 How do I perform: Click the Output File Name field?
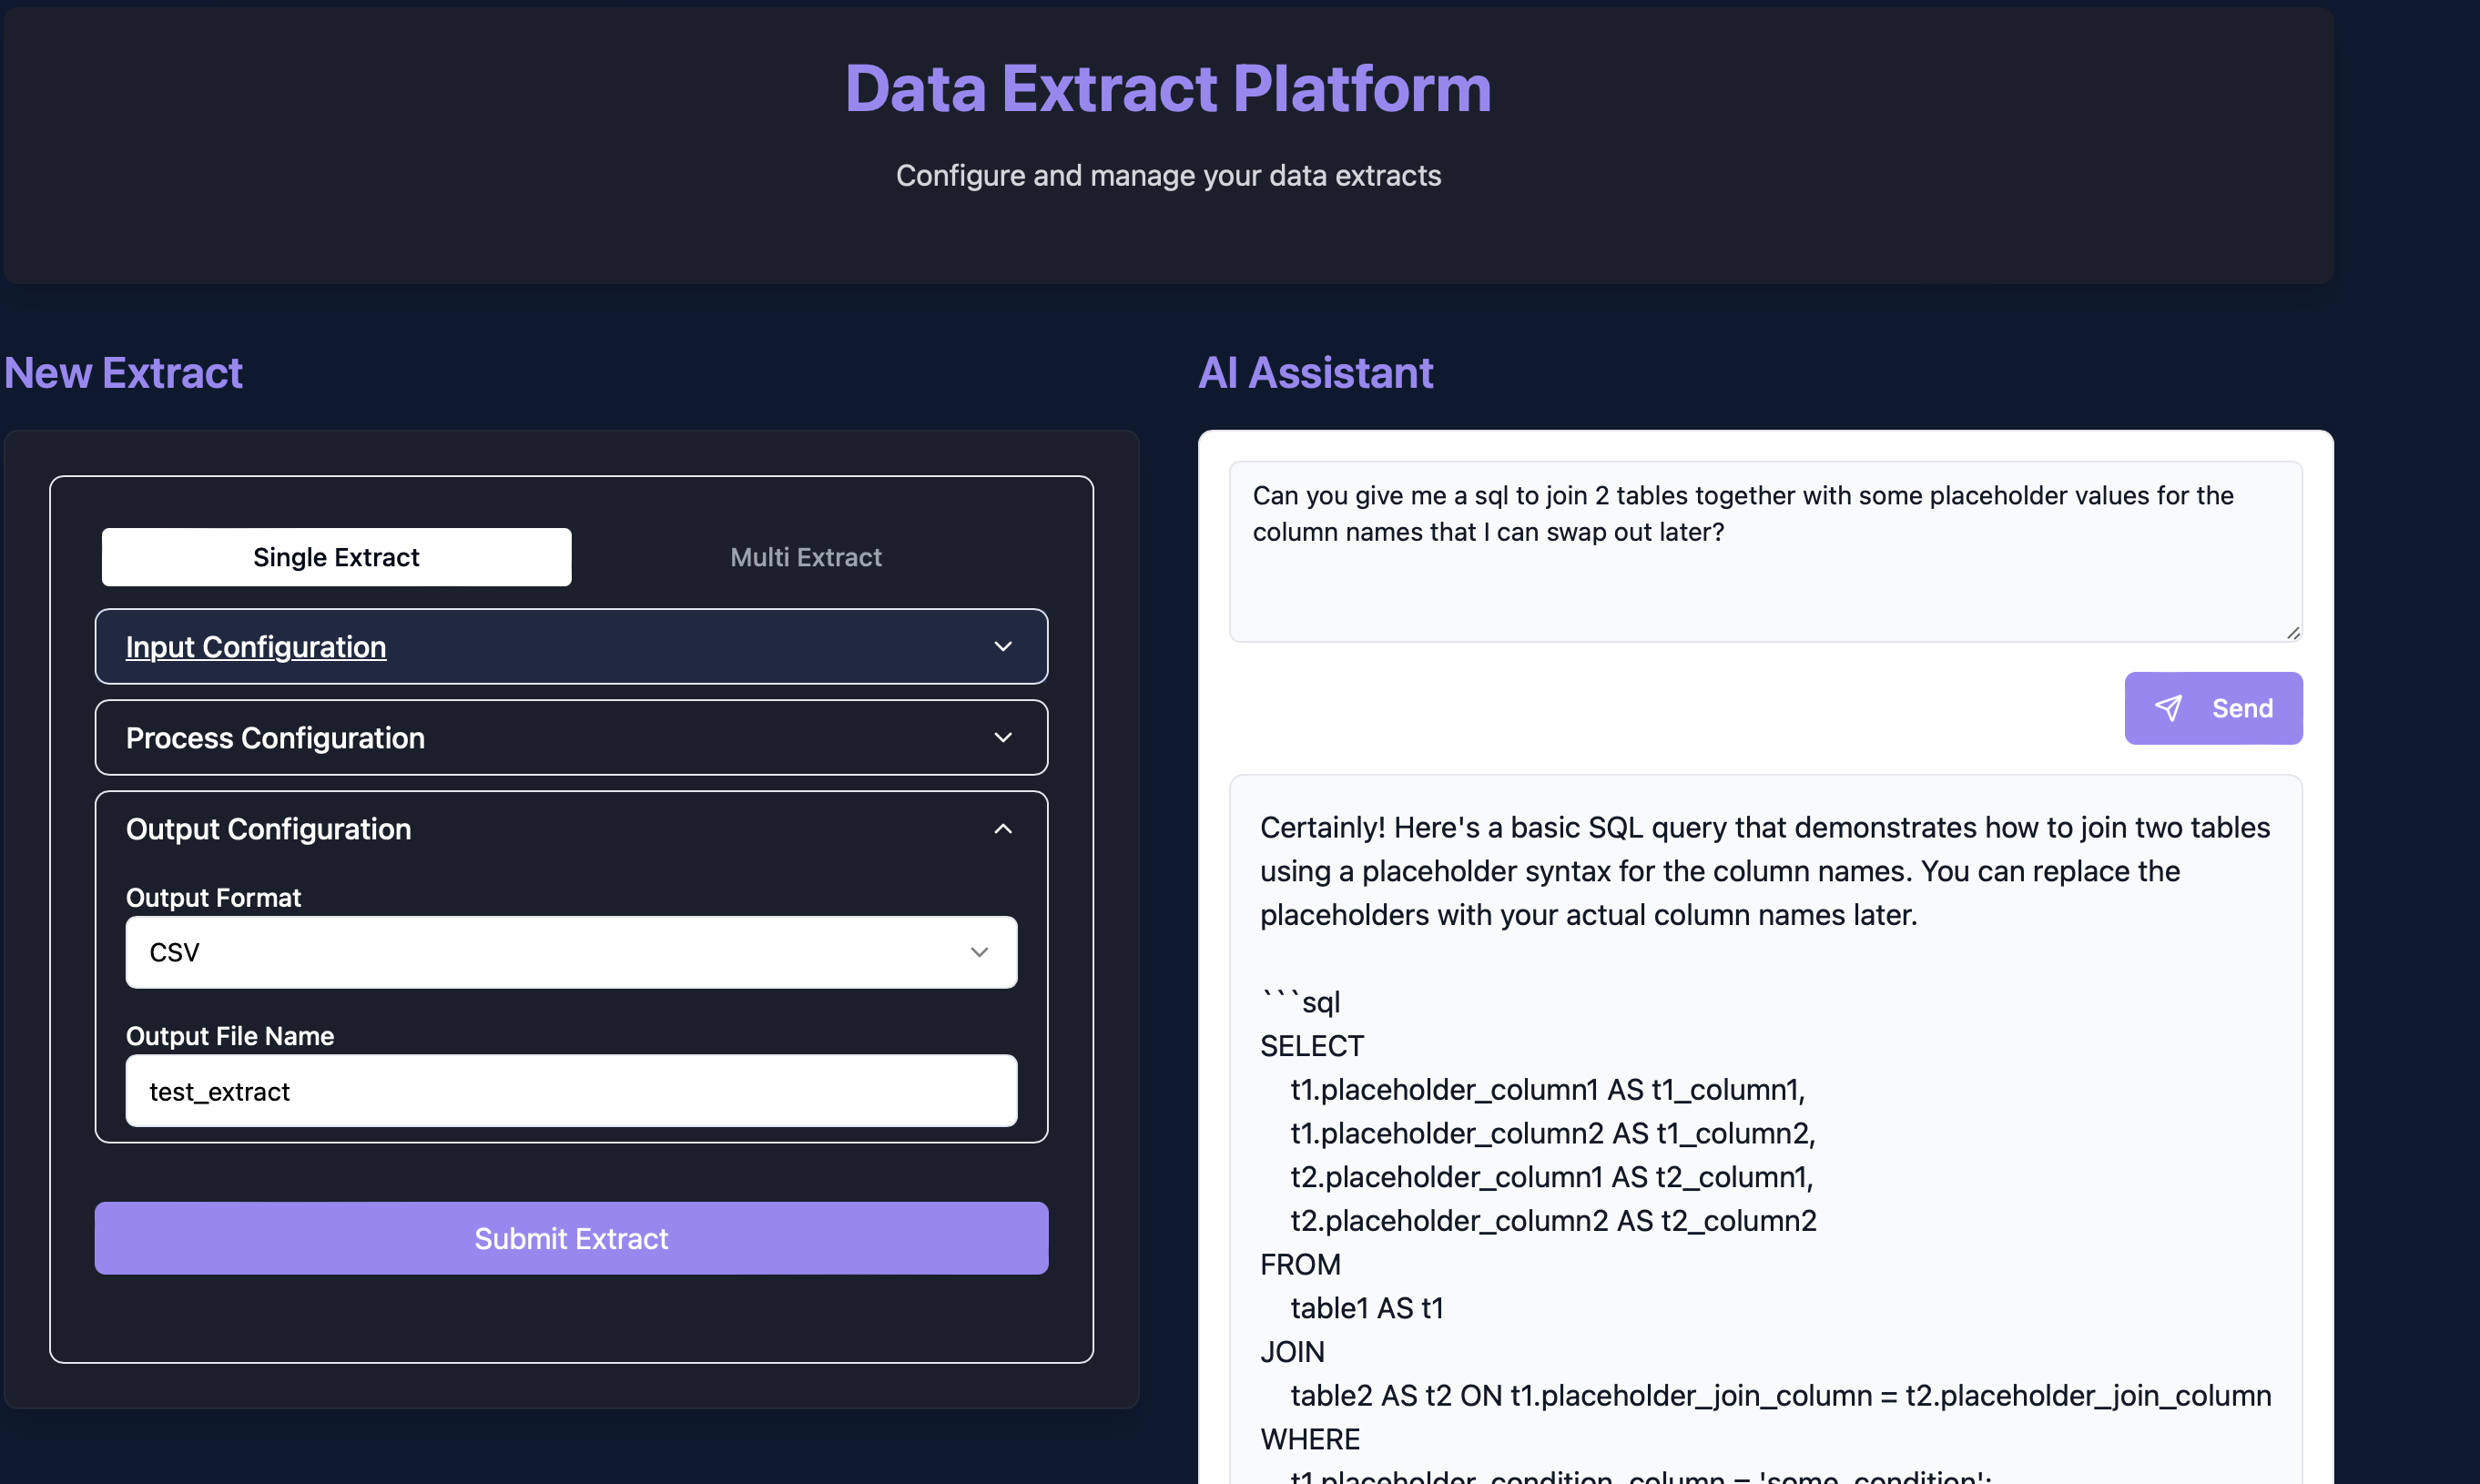coord(570,1091)
